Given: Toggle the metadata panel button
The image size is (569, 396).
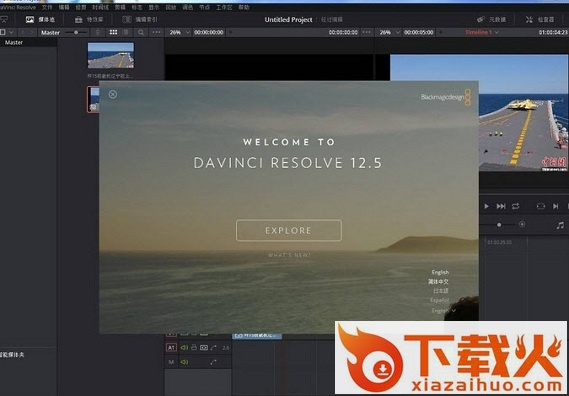Looking at the screenshot, I should click(491, 20).
